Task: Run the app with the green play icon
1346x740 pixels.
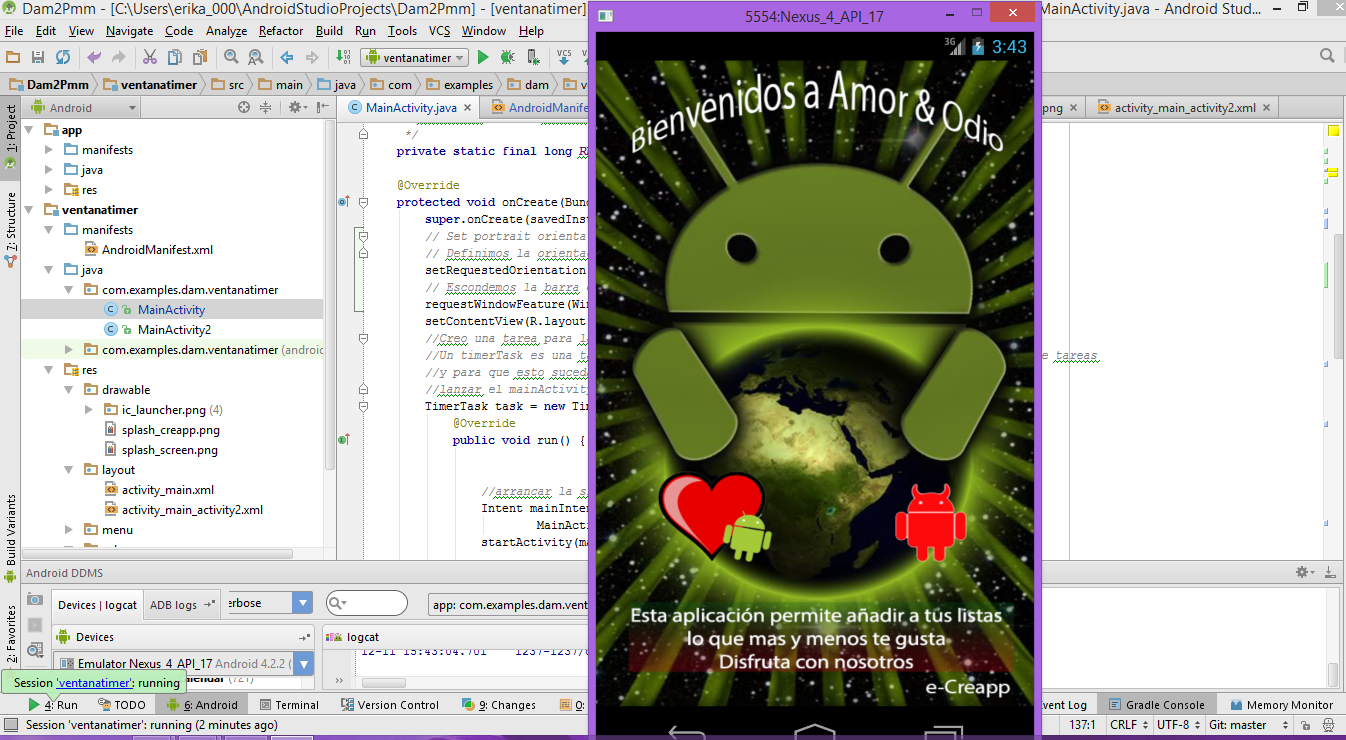Action: (x=484, y=58)
